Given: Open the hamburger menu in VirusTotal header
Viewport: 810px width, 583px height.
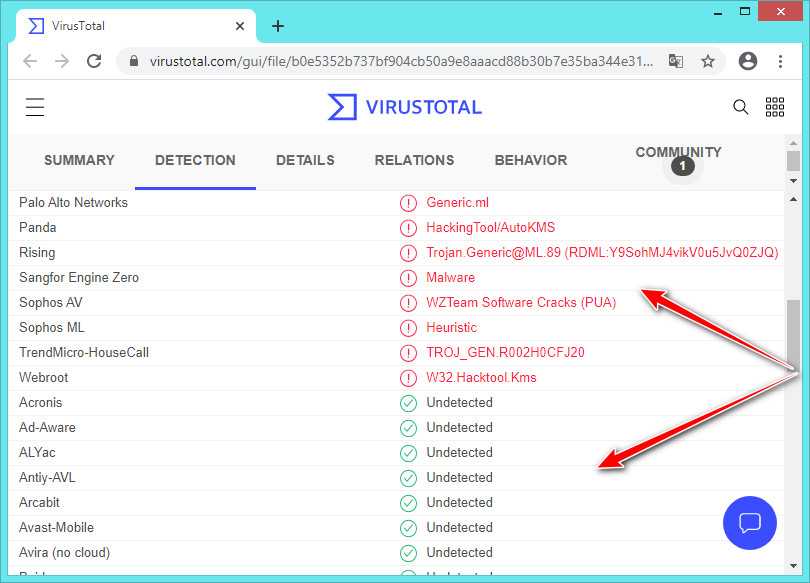Looking at the screenshot, I should (x=35, y=107).
